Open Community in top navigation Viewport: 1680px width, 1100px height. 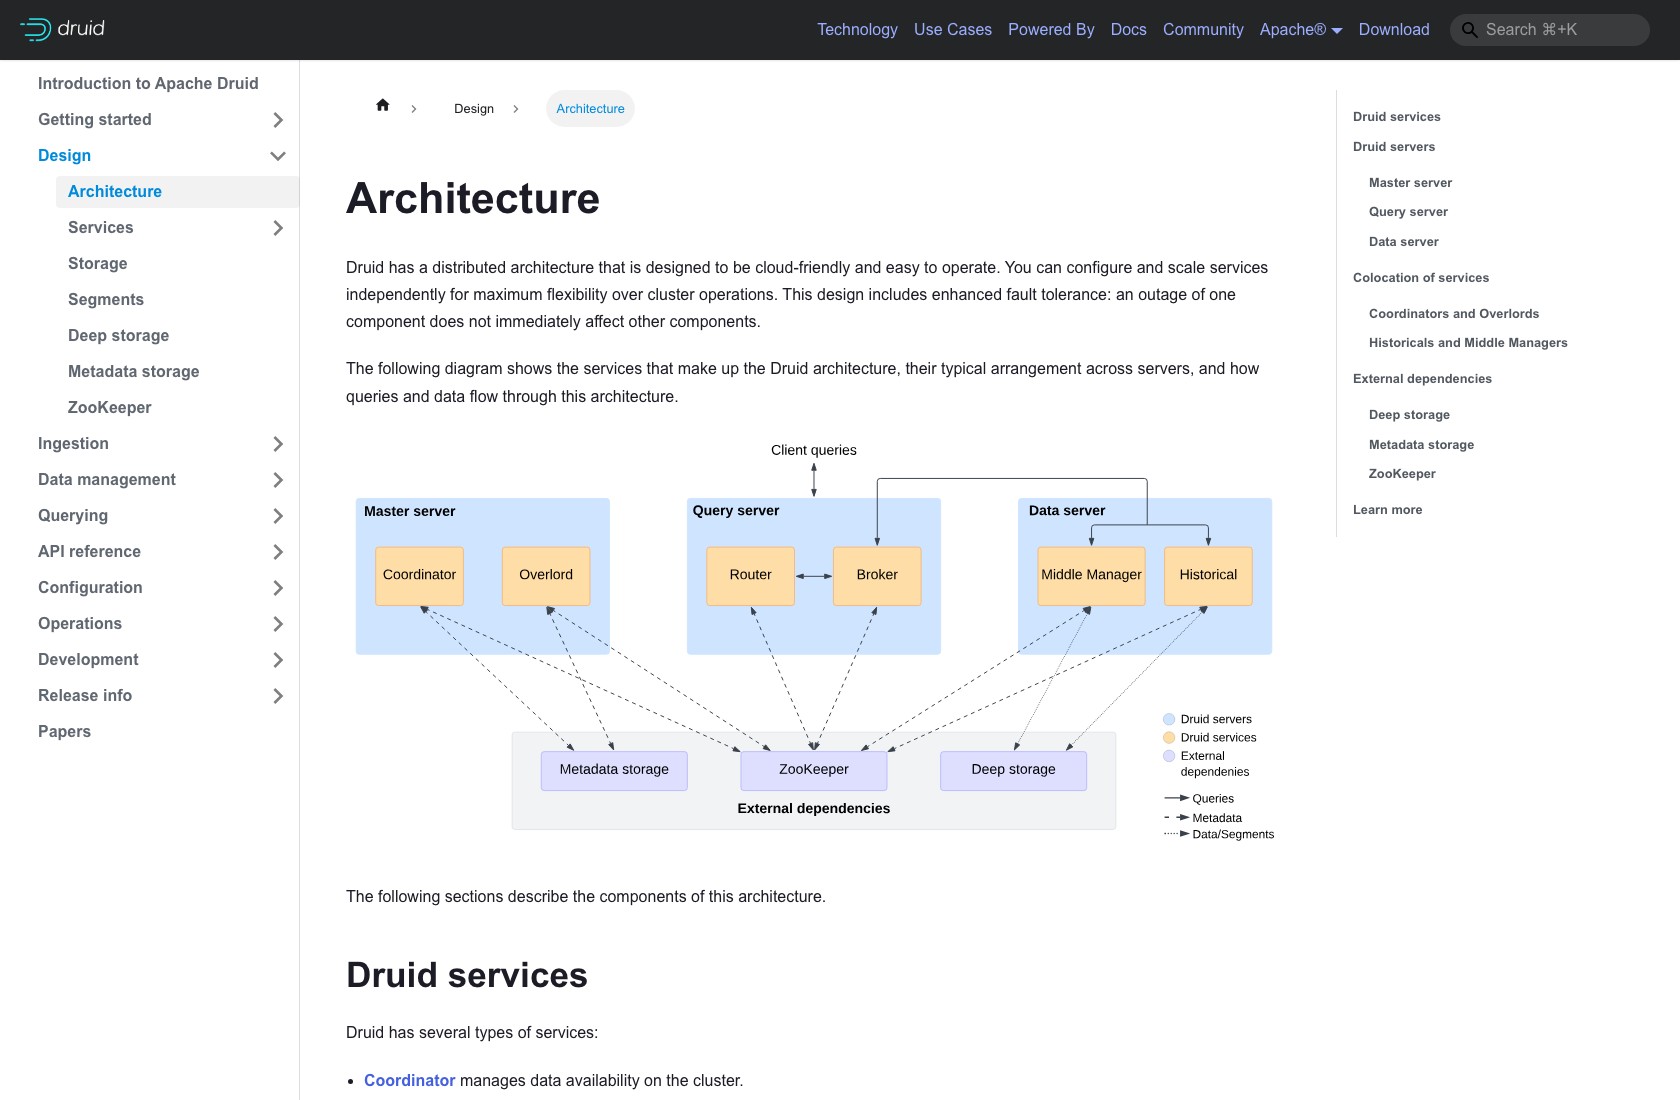click(x=1203, y=30)
